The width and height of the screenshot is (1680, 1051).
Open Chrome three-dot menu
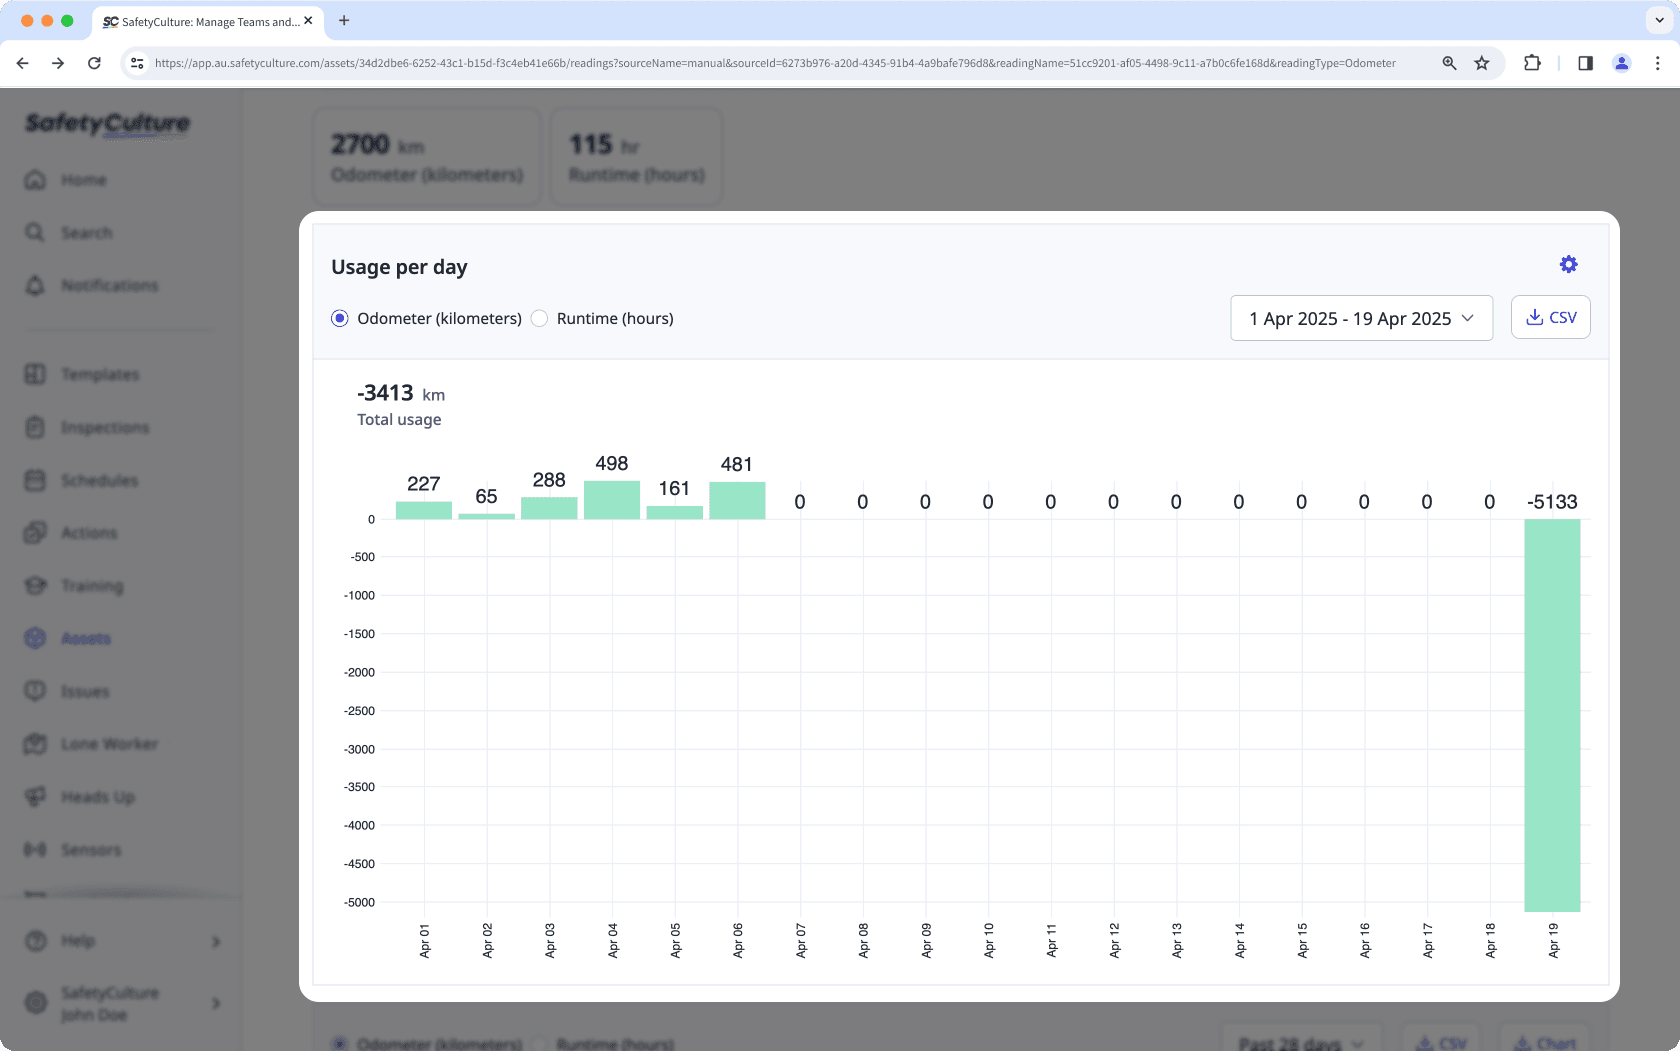[1657, 63]
